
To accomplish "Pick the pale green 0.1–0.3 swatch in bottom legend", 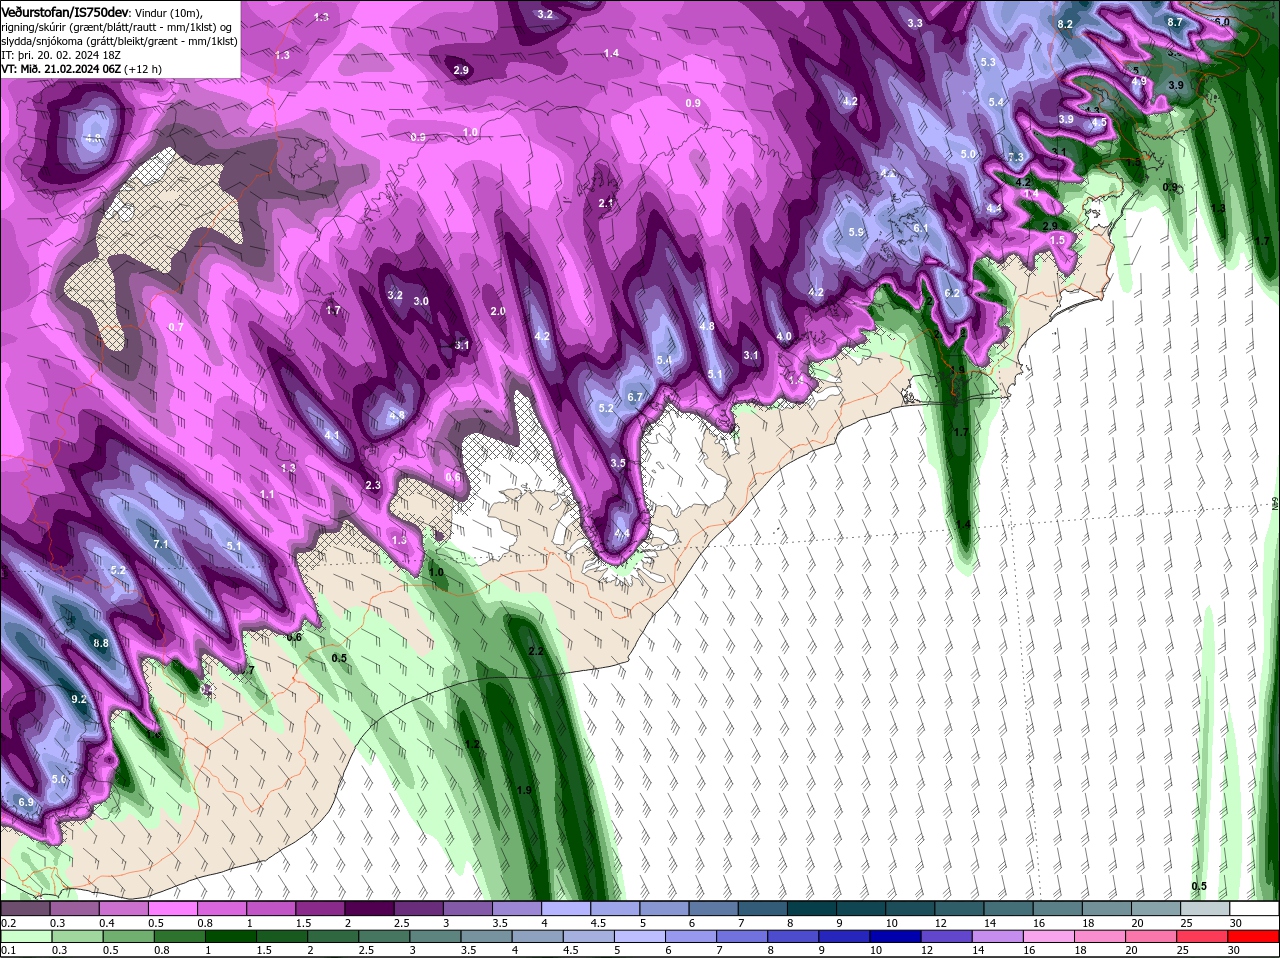I will tap(25, 936).
